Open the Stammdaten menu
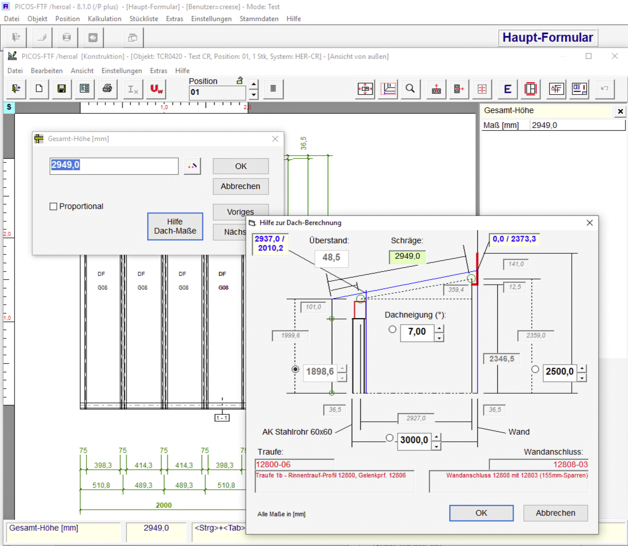 [x=260, y=19]
